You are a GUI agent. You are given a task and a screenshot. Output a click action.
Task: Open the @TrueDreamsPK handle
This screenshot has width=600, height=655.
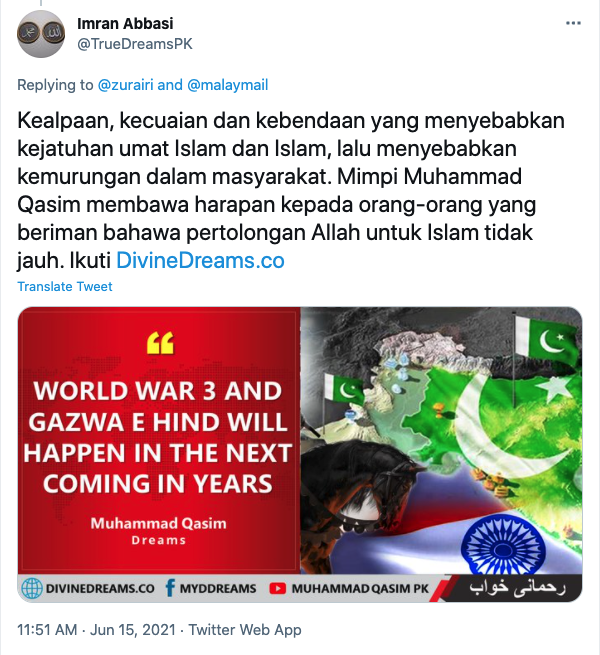[x=135, y=44]
